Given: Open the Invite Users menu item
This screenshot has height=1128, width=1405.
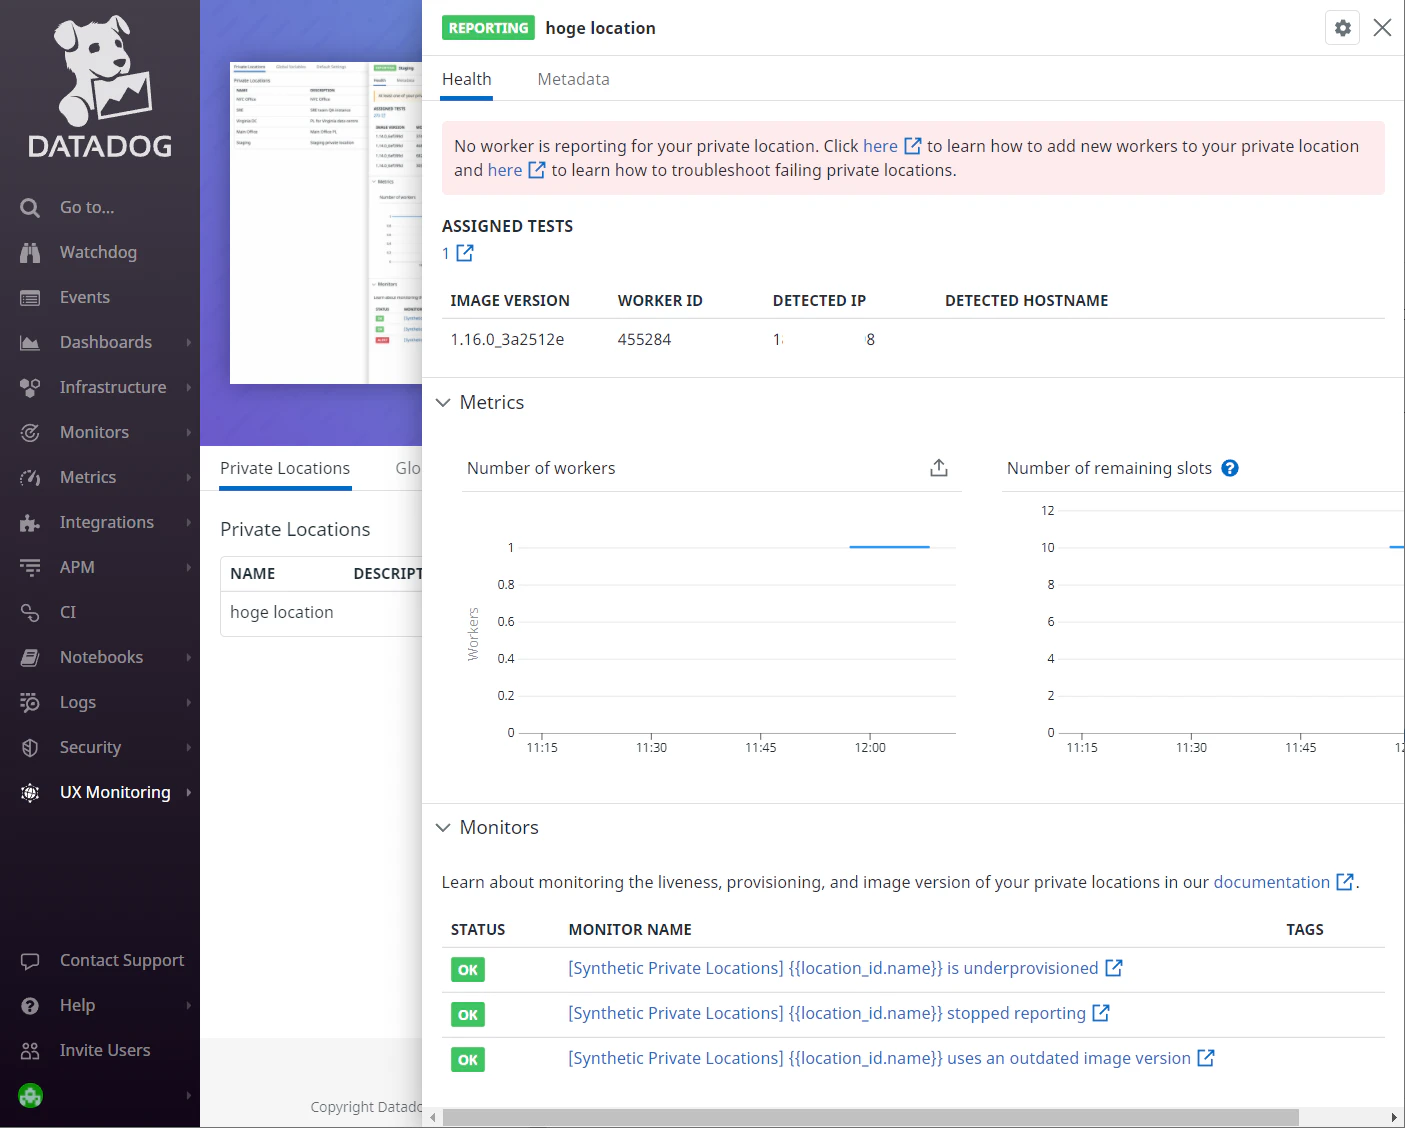Looking at the screenshot, I should coord(105,1051).
